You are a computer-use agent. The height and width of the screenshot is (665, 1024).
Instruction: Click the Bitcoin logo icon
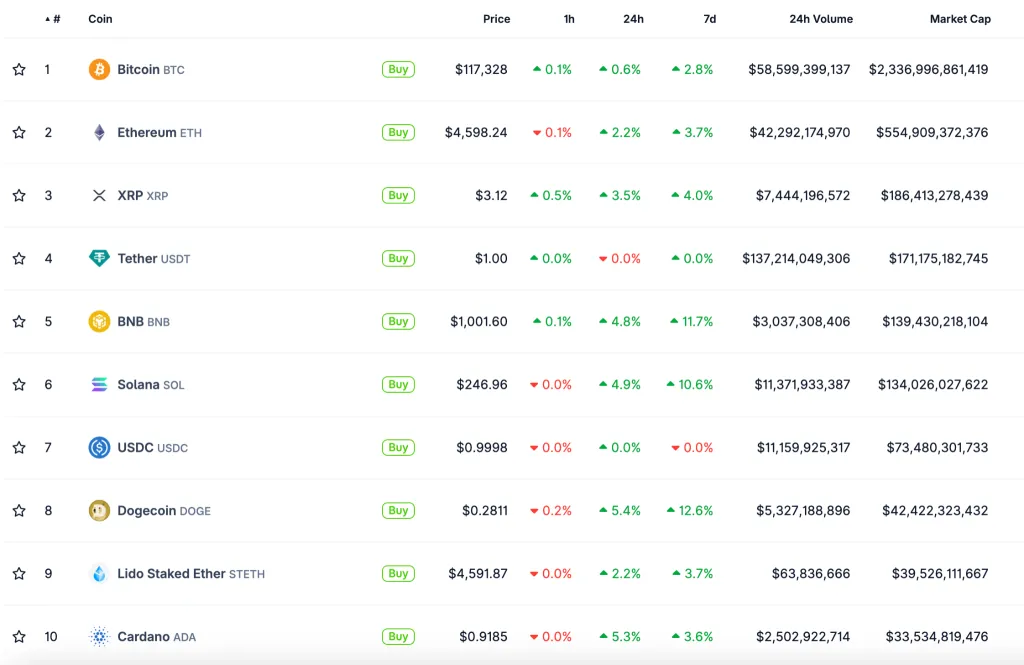point(99,70)
